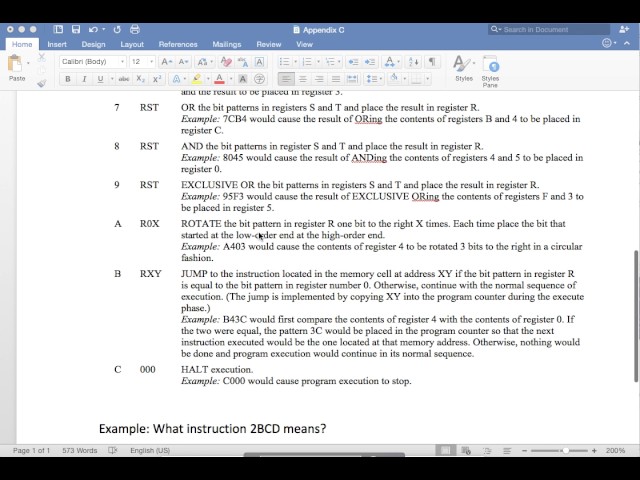Click the English (US) language indicator

[150, 450]
